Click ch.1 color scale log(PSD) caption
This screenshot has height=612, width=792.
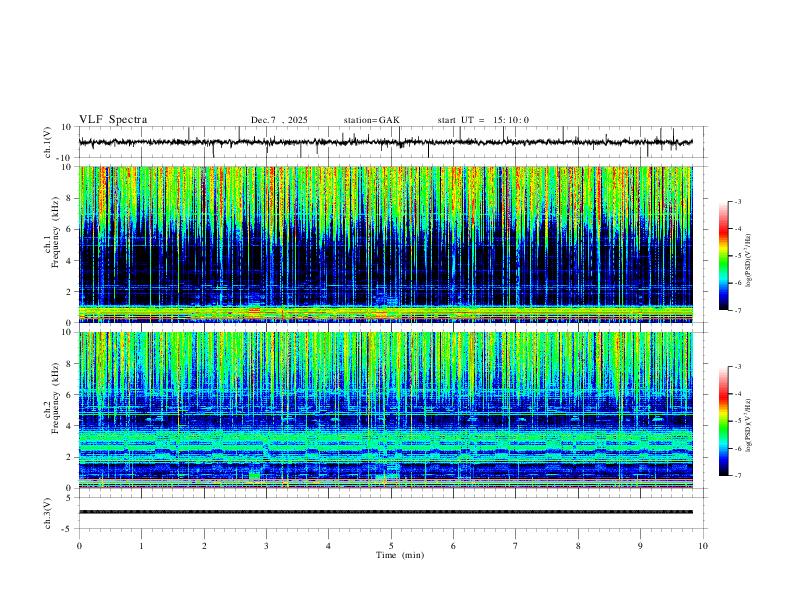(749, 261)
